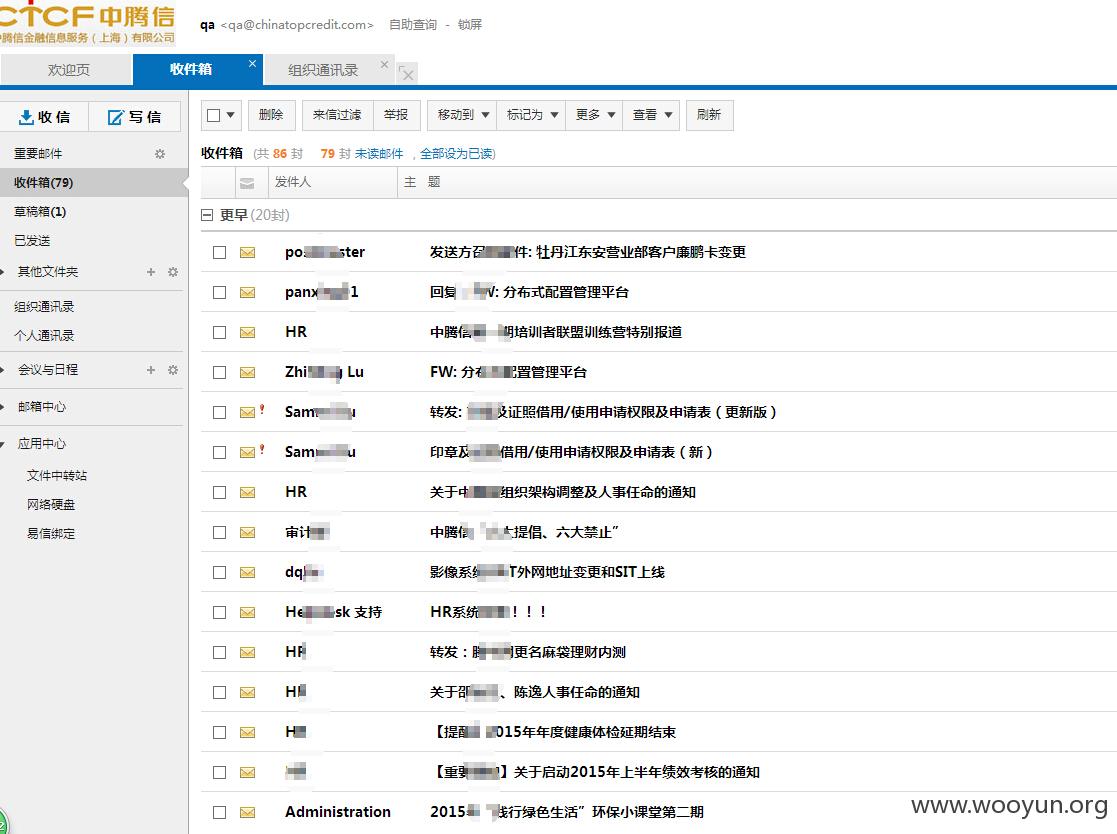This screenshot has width=1117, height=834.
Task: Open settings gear next to 重要邮件
Action: 160,154
